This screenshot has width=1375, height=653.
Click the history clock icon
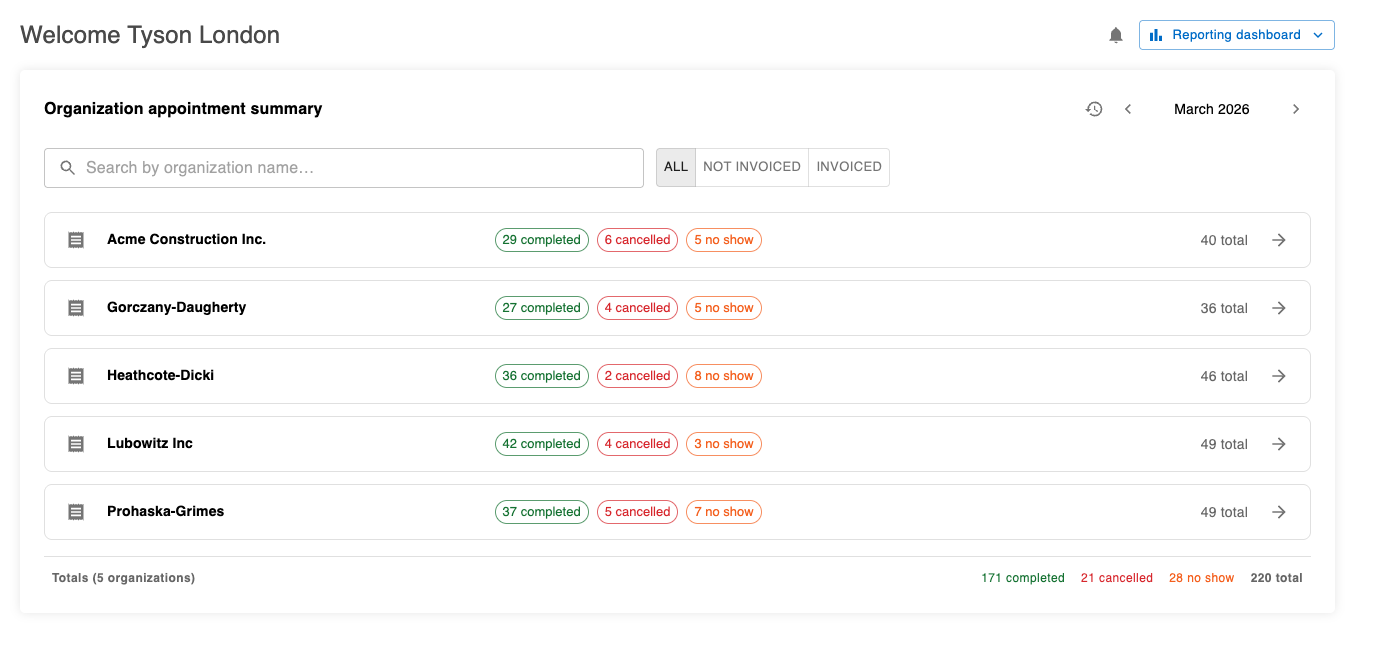[x=1094, y=109]
